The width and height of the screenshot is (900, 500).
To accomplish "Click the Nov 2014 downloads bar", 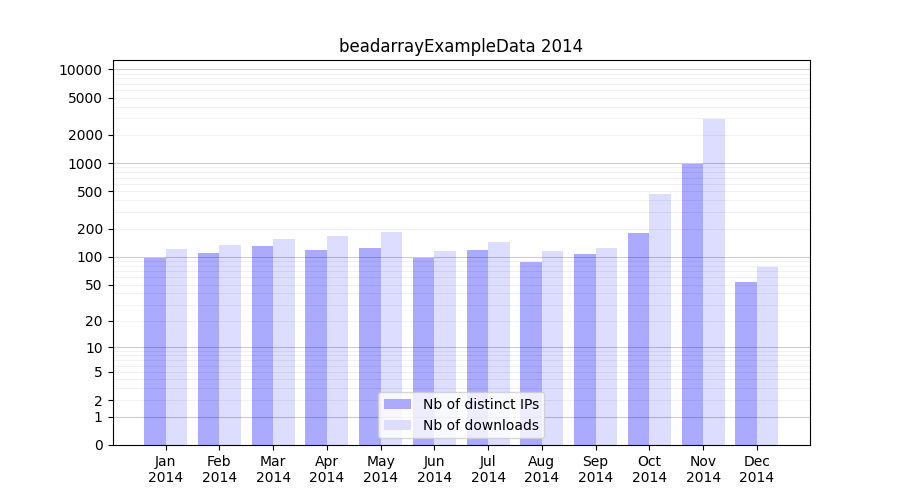I will [x=714, y=282].
